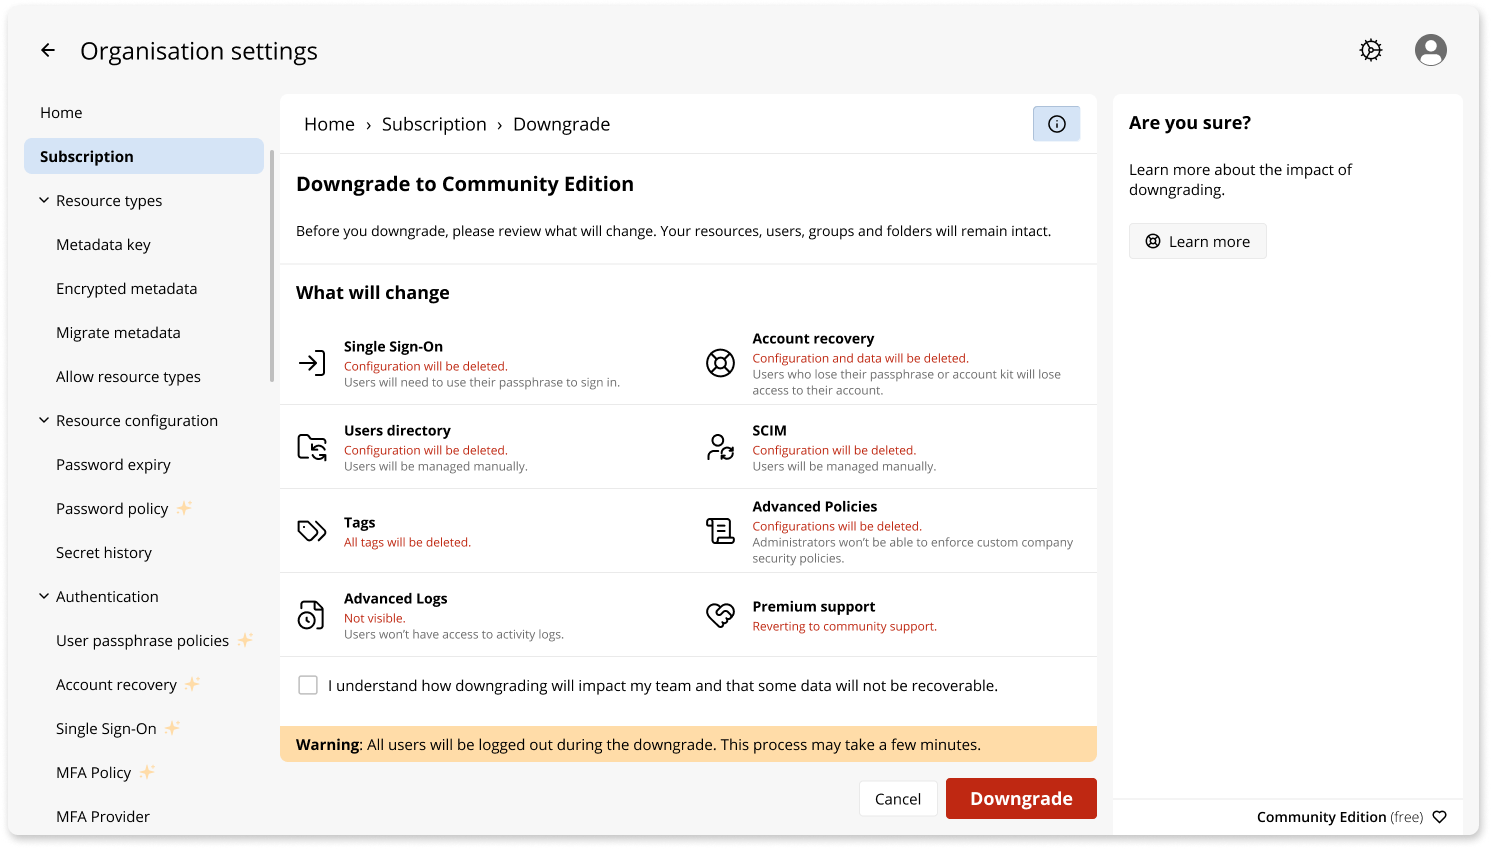Click the sparkle icon next to Single Sign-On
1491x849 pixels.
172,728
